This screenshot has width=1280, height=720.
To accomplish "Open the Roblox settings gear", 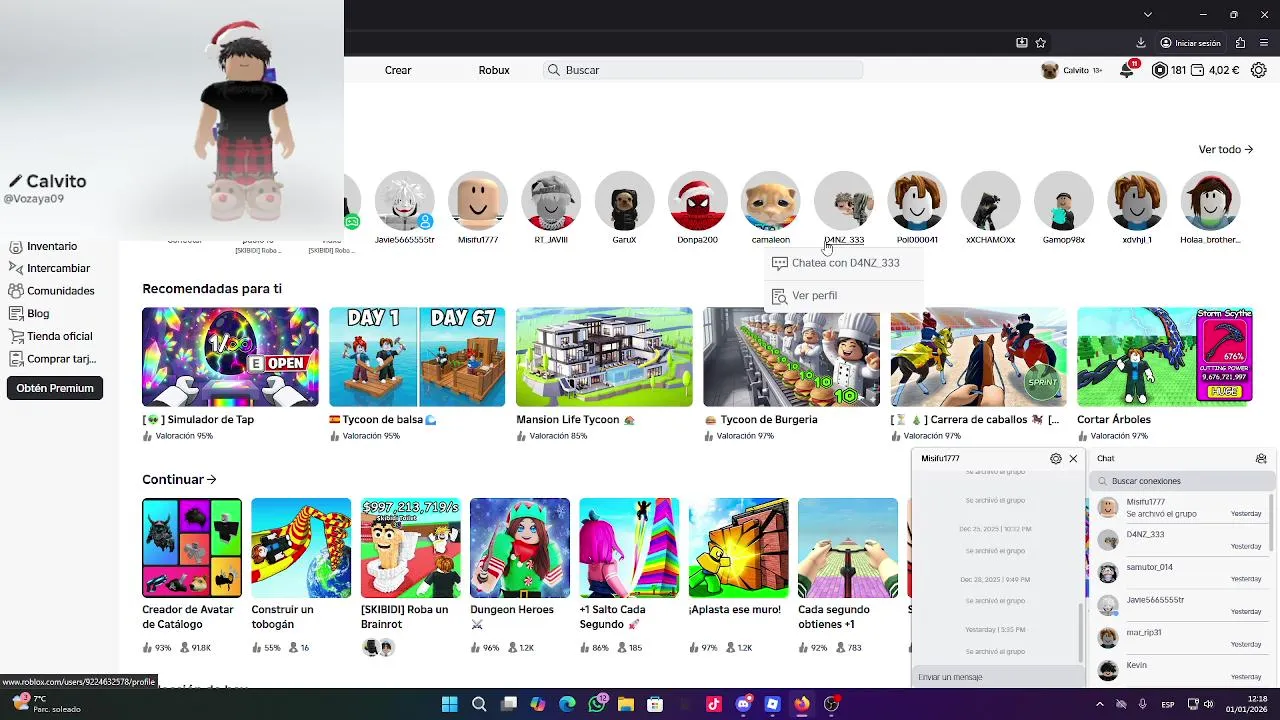I will point(1259,70).
